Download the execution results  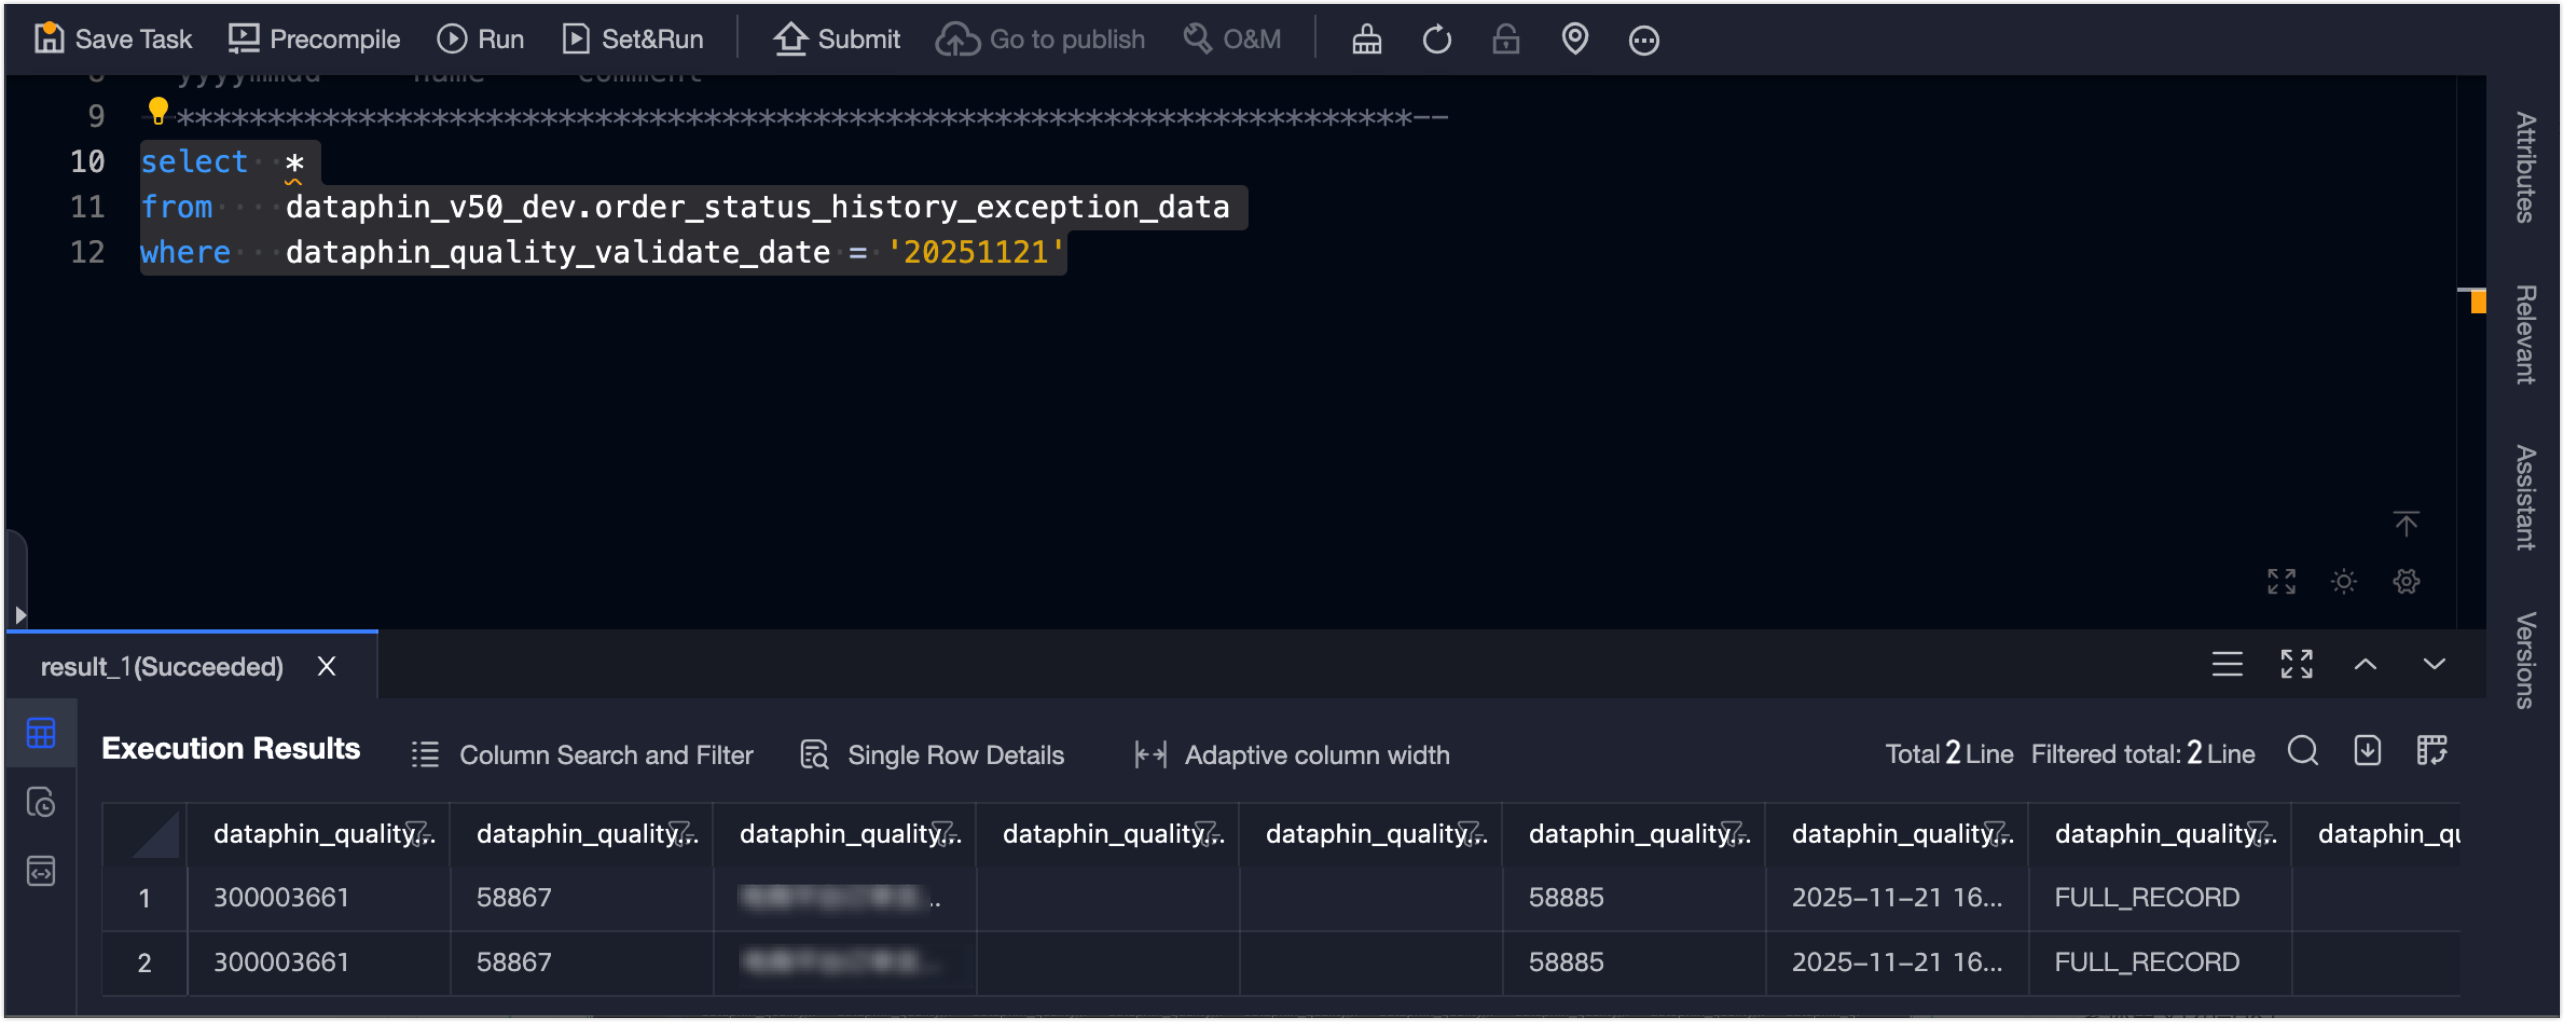pos(2367,751)
